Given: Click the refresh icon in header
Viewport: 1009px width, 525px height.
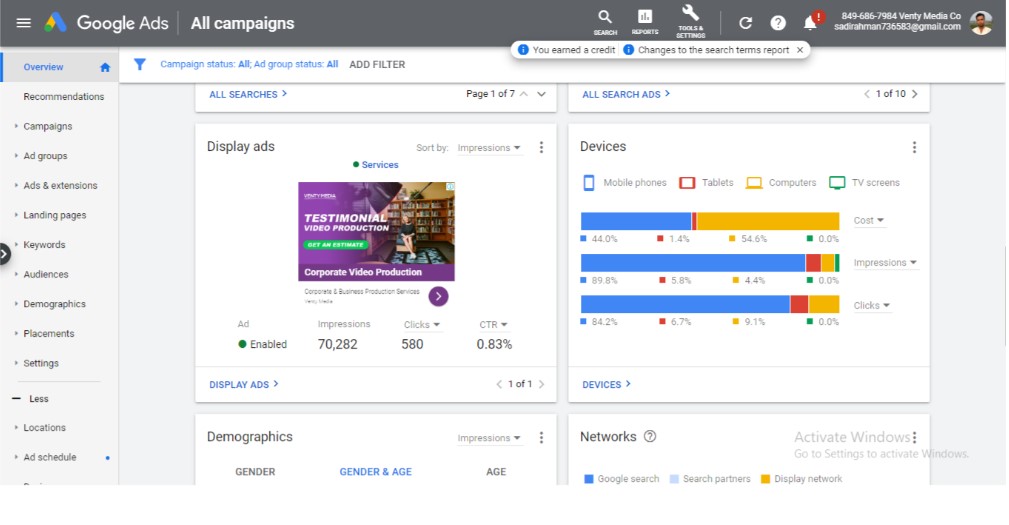Looking at the screenshot, I should pos(745,23).
